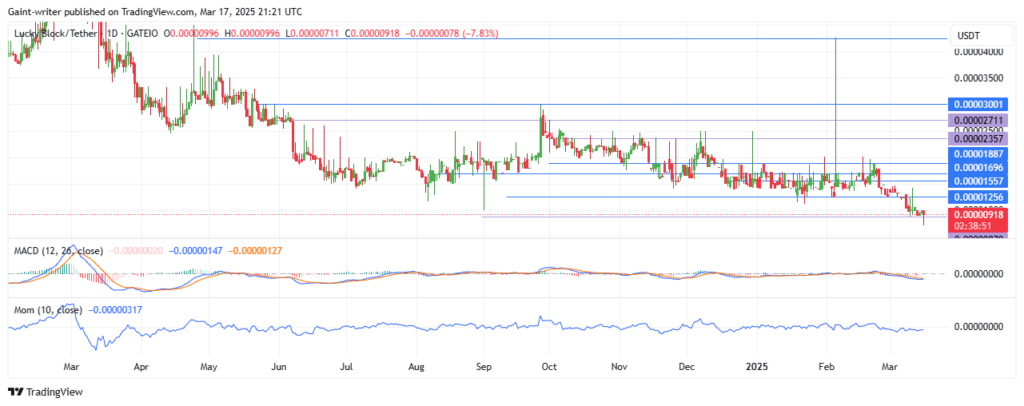Click the May label on time axis
This screenshot has height=406, width=1024.
coord(208,367)
